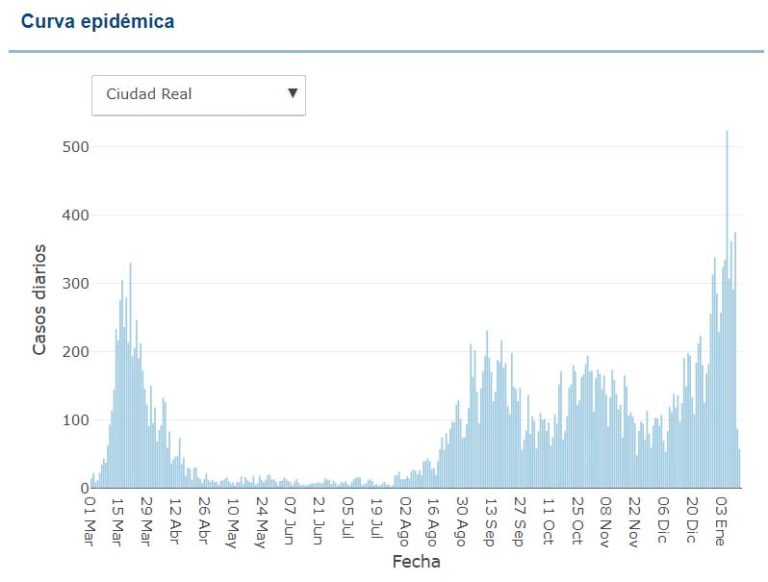Viewport: 768px width, 582px height.
Task: Click the 25 Oct date label
Action: [576, 519]
